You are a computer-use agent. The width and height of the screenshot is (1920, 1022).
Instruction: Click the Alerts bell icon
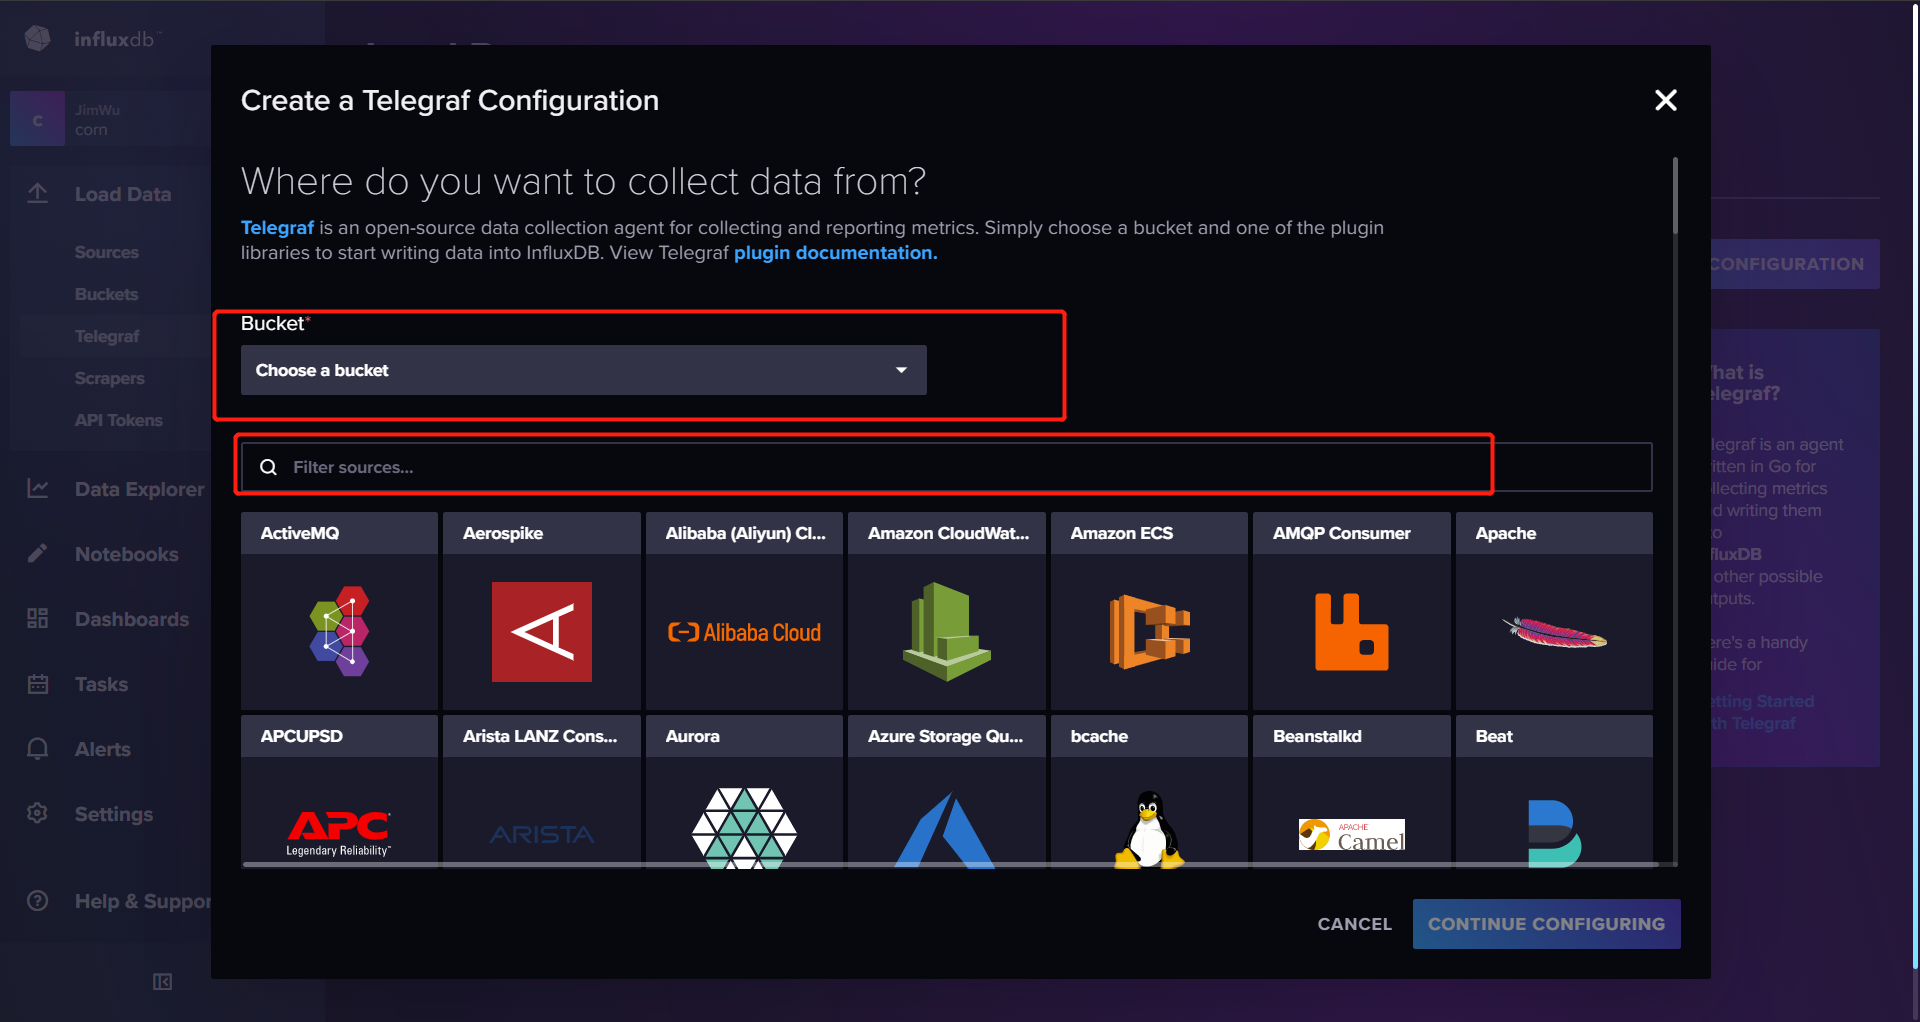coord(38,748)
